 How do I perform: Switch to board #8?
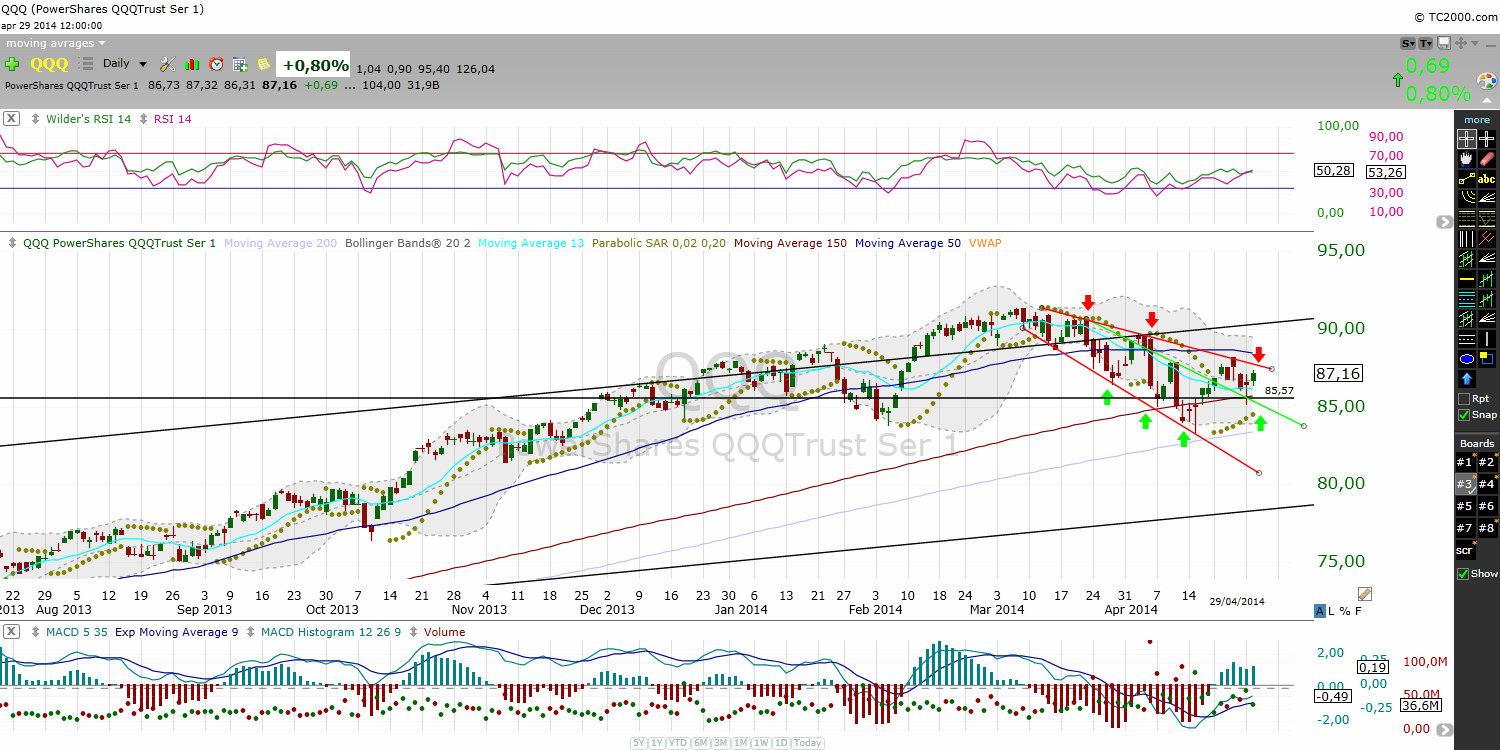pos(1486,528)
